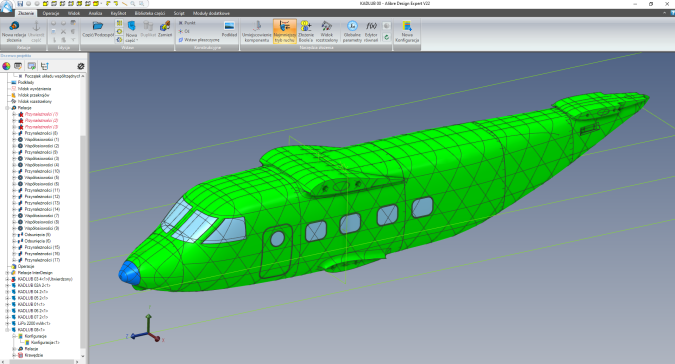Select Widok przekrojów in the tree

click(x=34, y=95)
